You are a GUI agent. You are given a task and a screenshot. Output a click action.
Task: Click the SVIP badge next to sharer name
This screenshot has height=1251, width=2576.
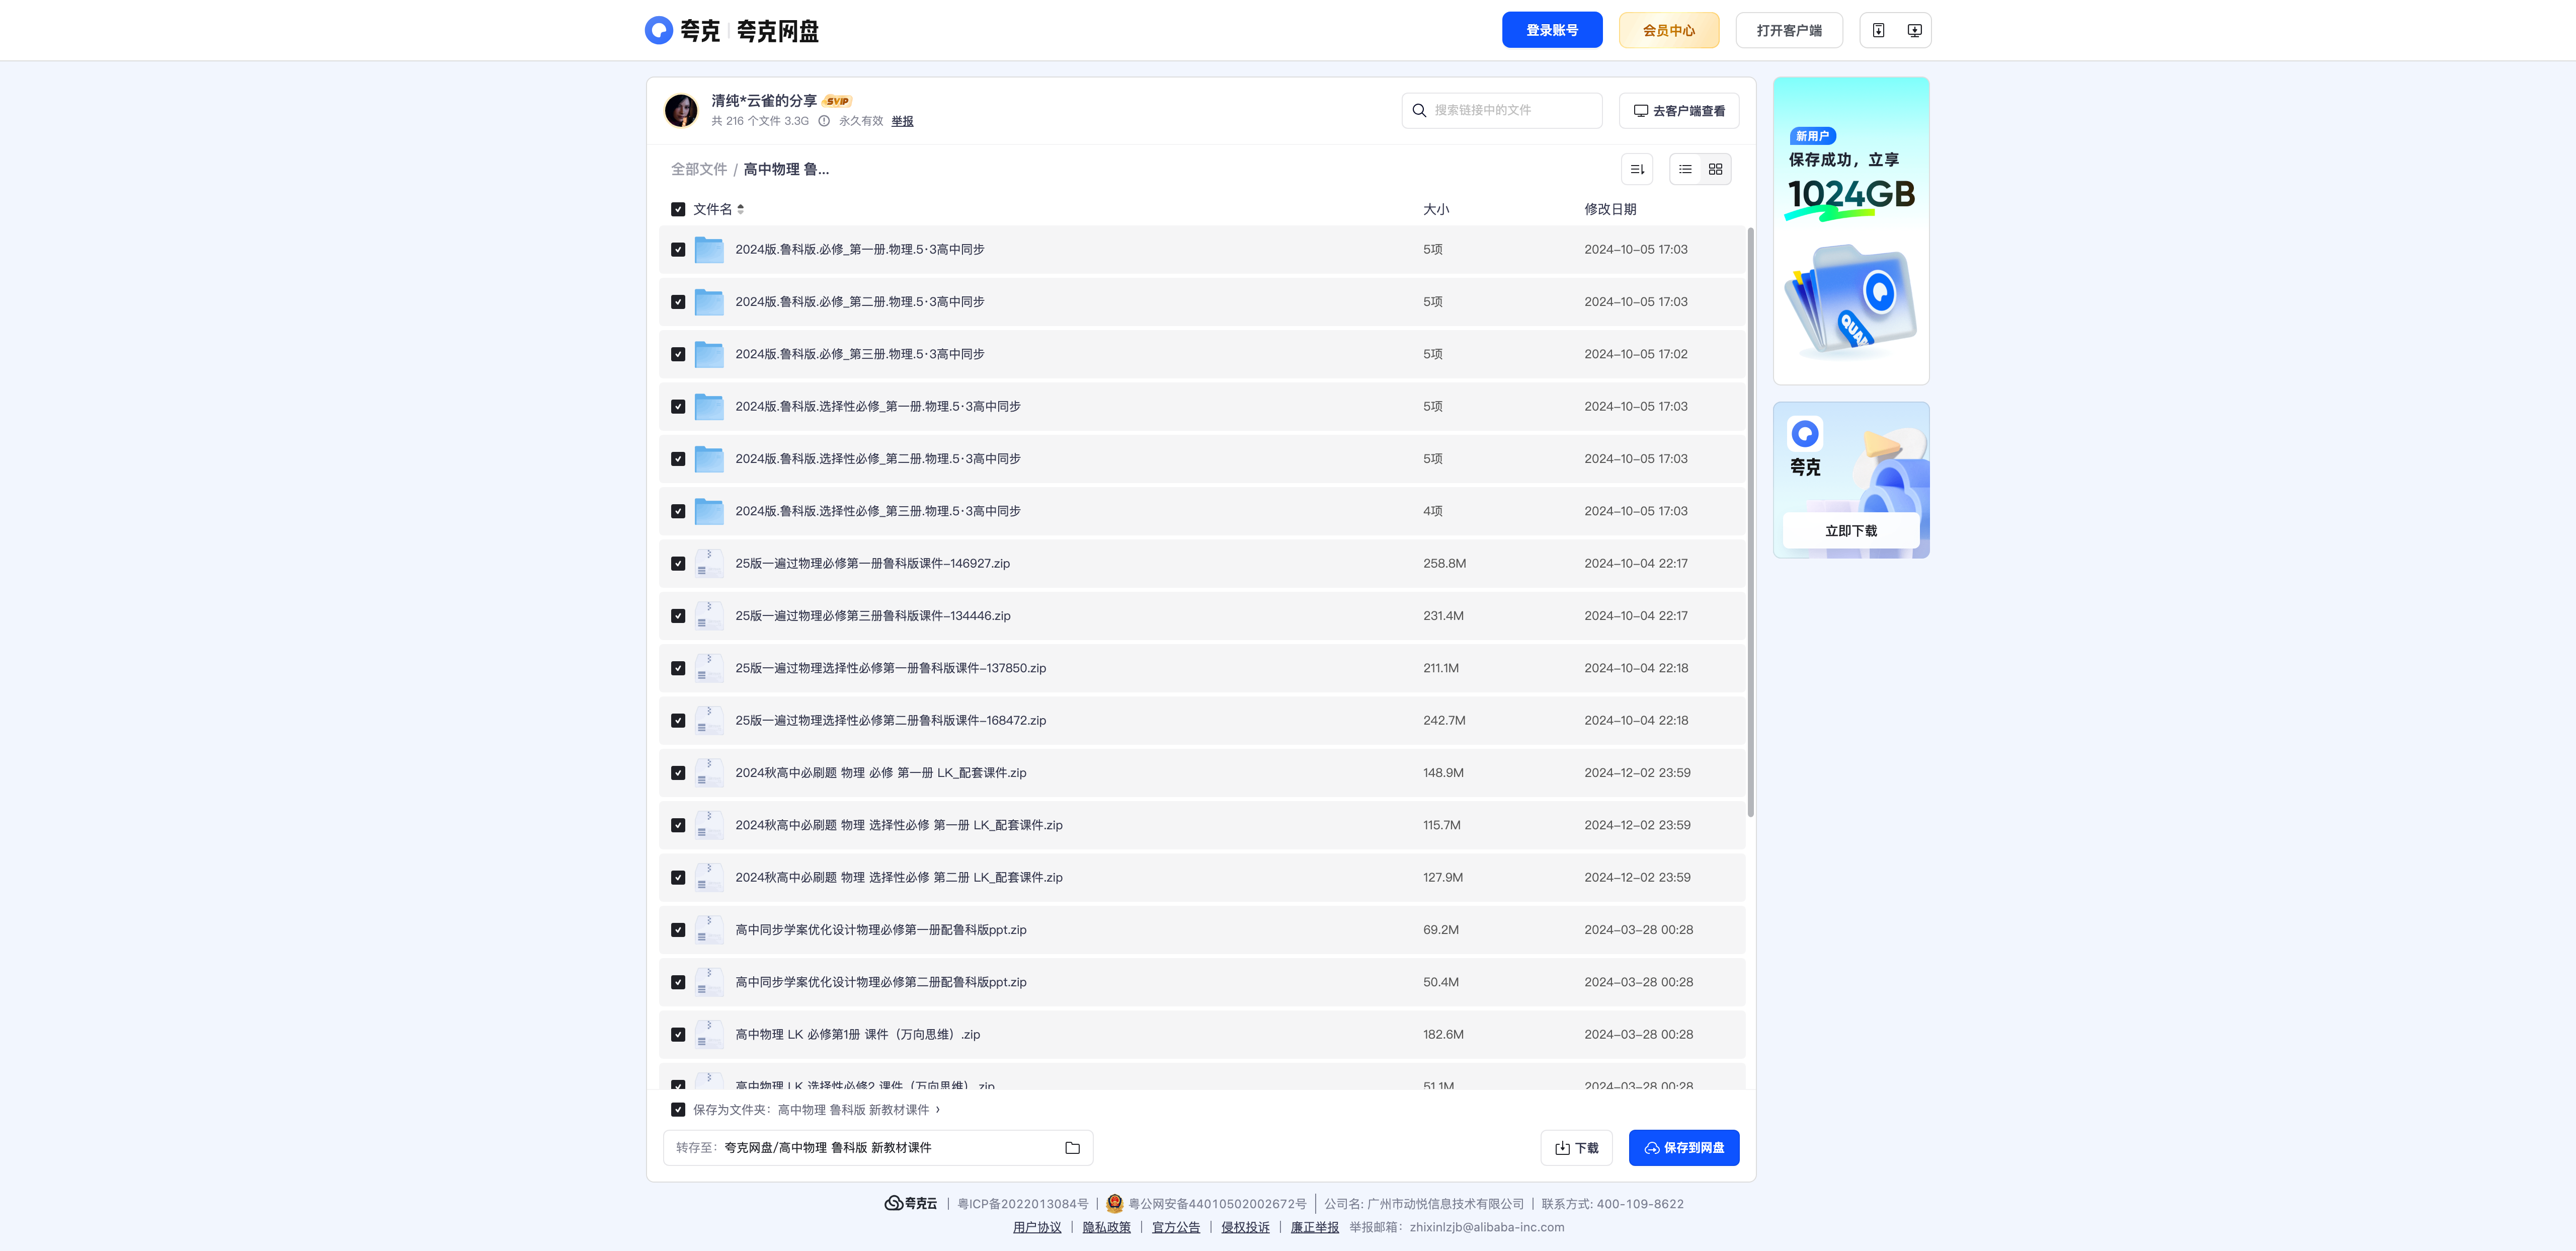(837, 101)
